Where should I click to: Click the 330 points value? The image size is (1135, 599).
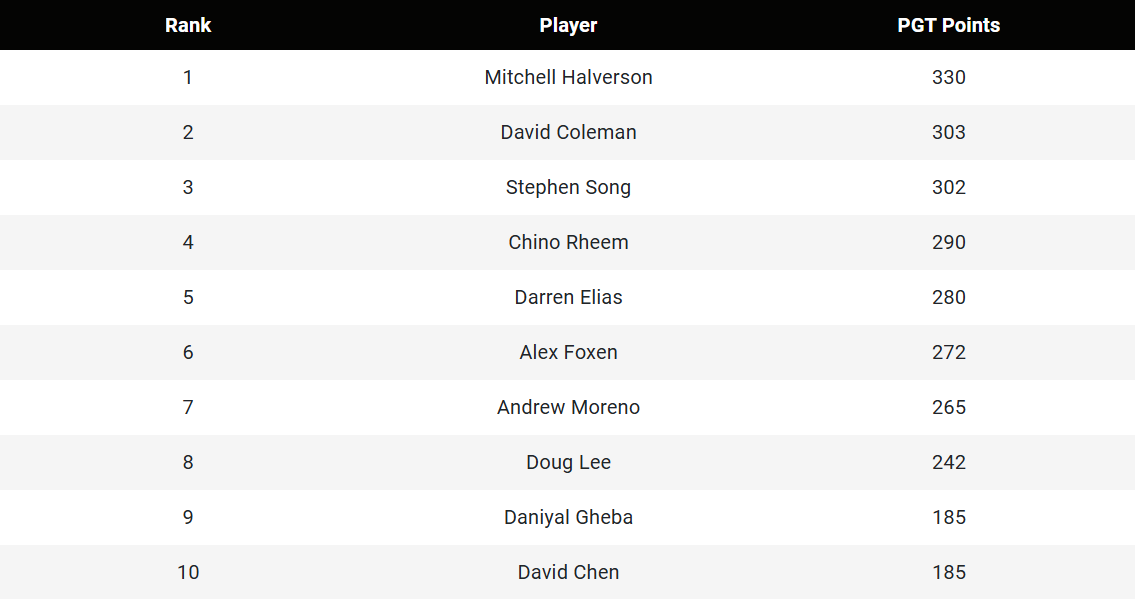tap(948, 77)
